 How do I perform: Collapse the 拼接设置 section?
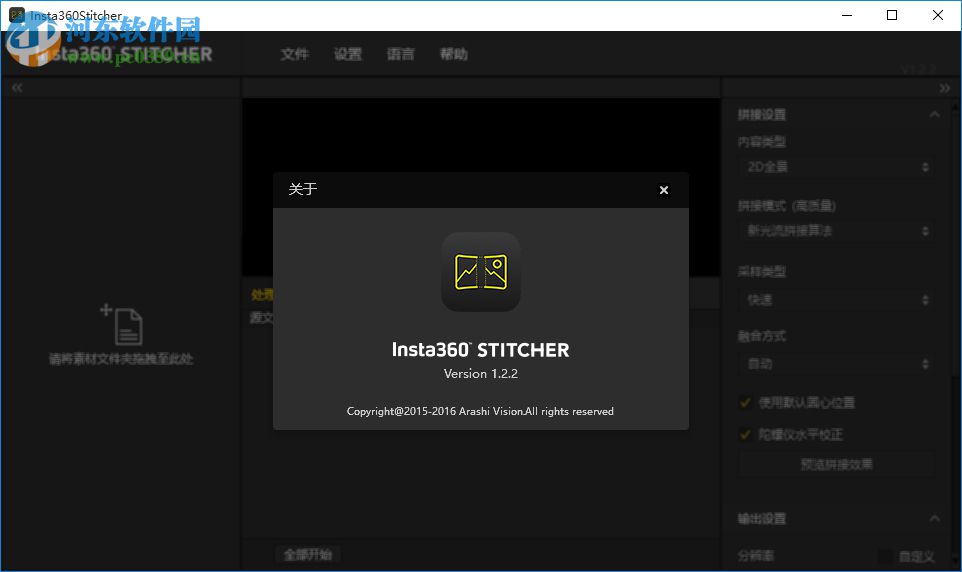pyautogui.click(x=934, y=114)
